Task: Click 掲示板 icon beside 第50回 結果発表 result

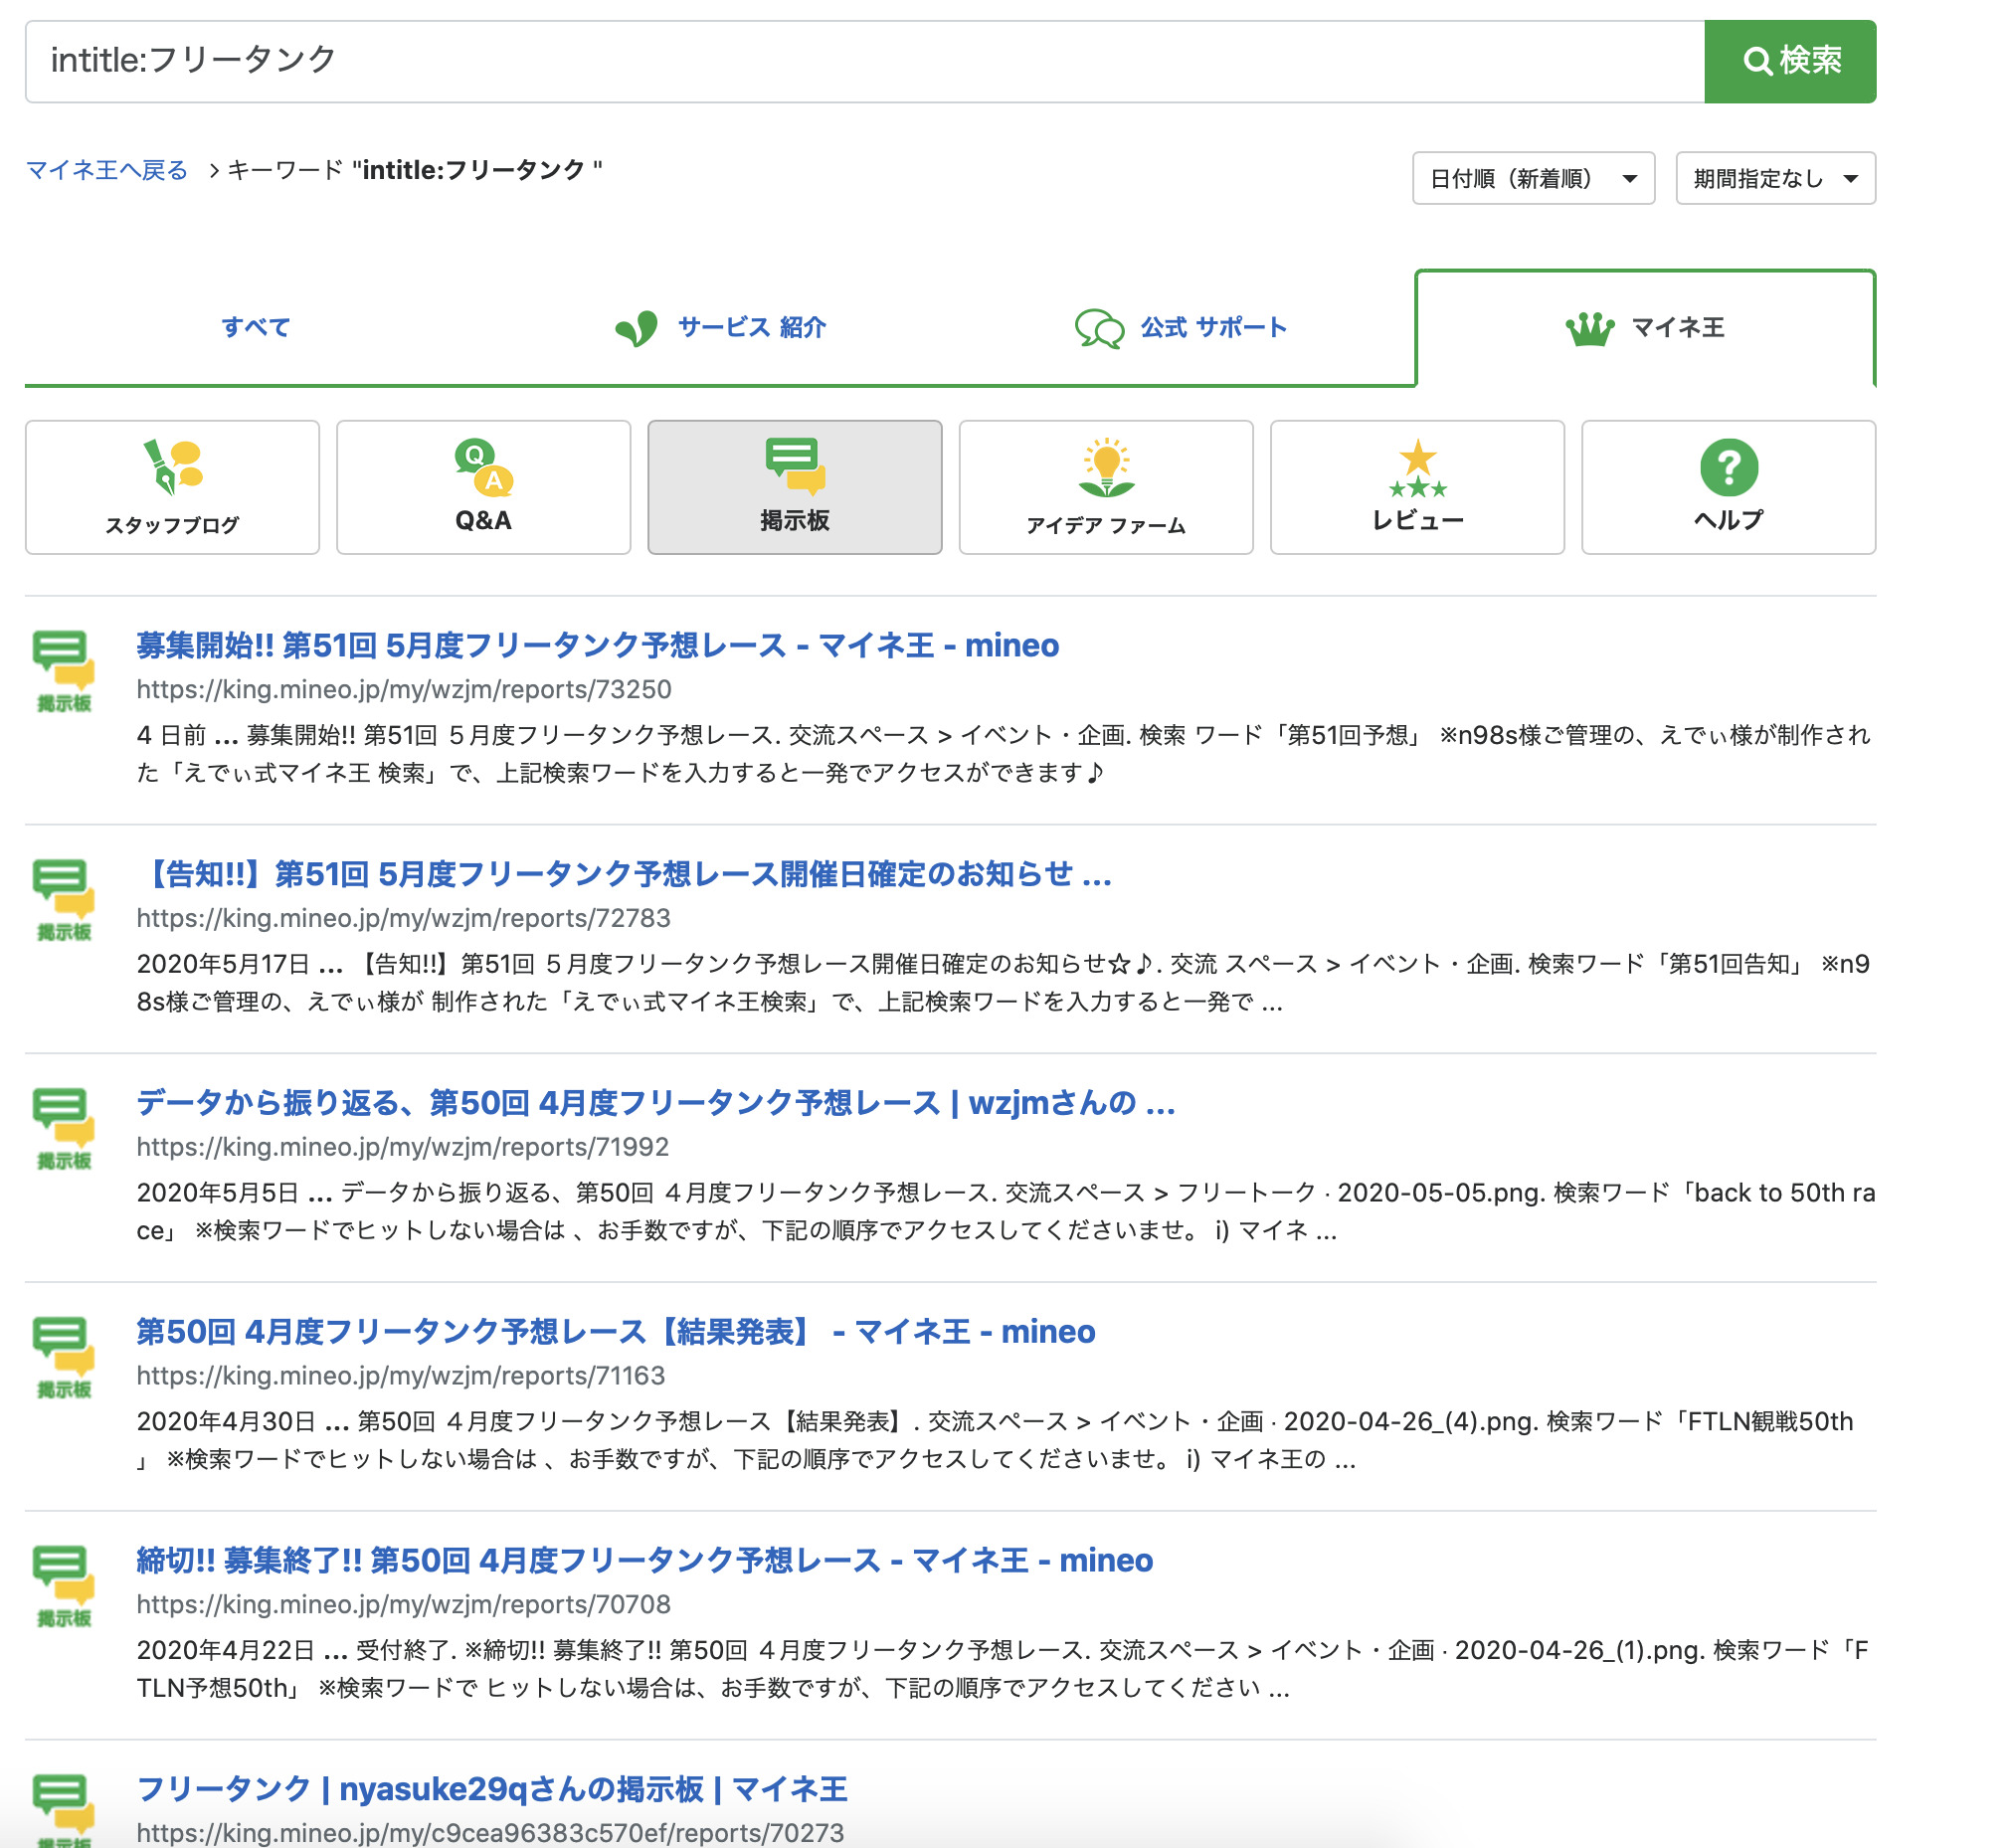Action: pos(63,1357)
